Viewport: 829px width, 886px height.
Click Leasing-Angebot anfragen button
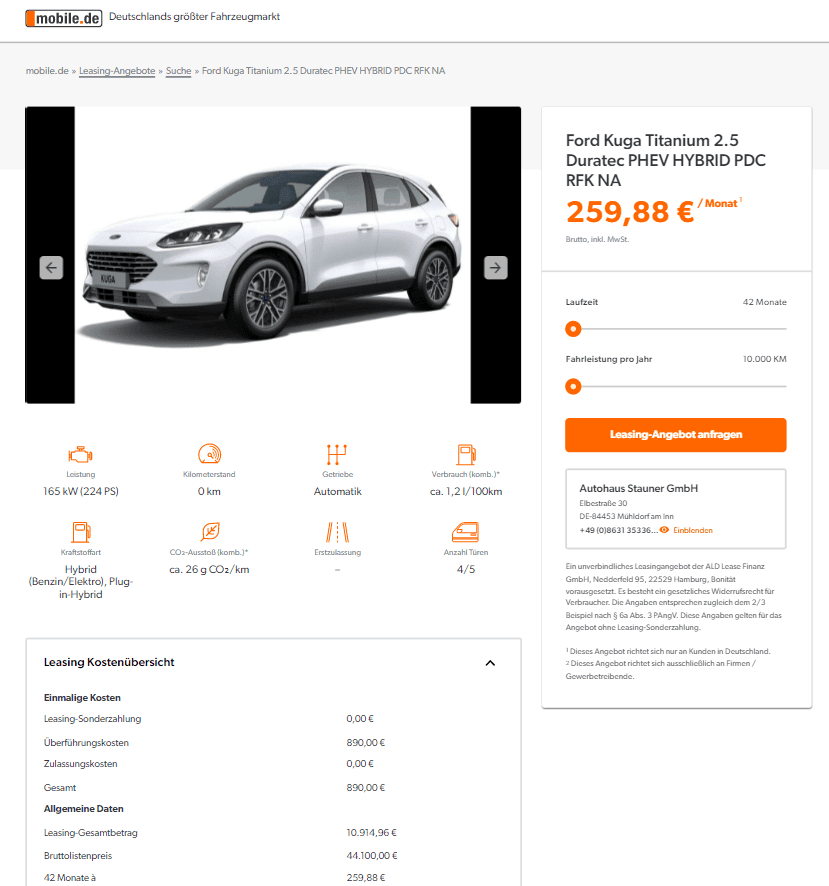[676, 435]
